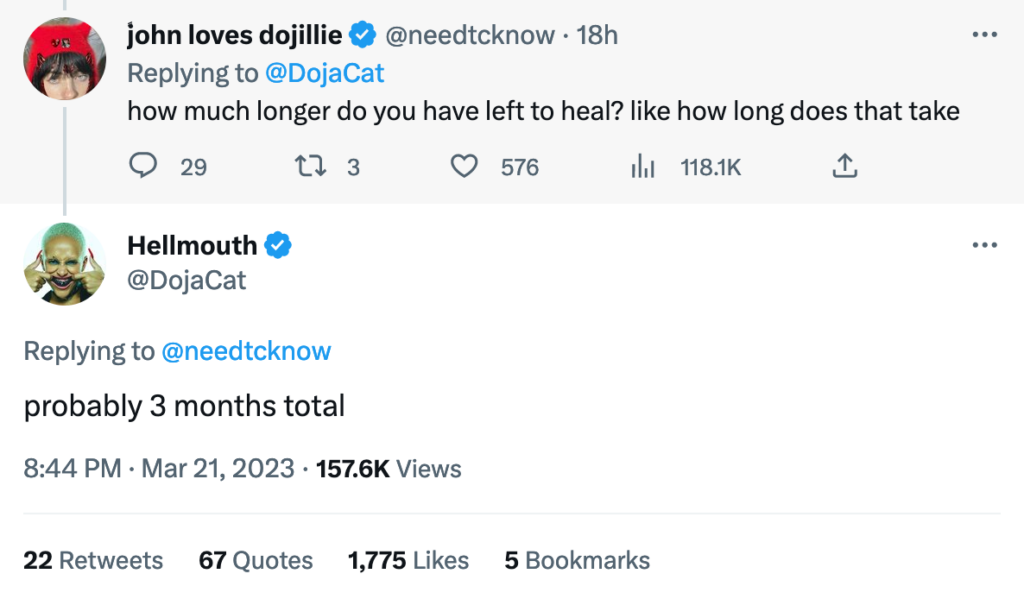View the 22 Retweets list
This screenshot has width=1024, height=599.
click(x=93, y=560)
